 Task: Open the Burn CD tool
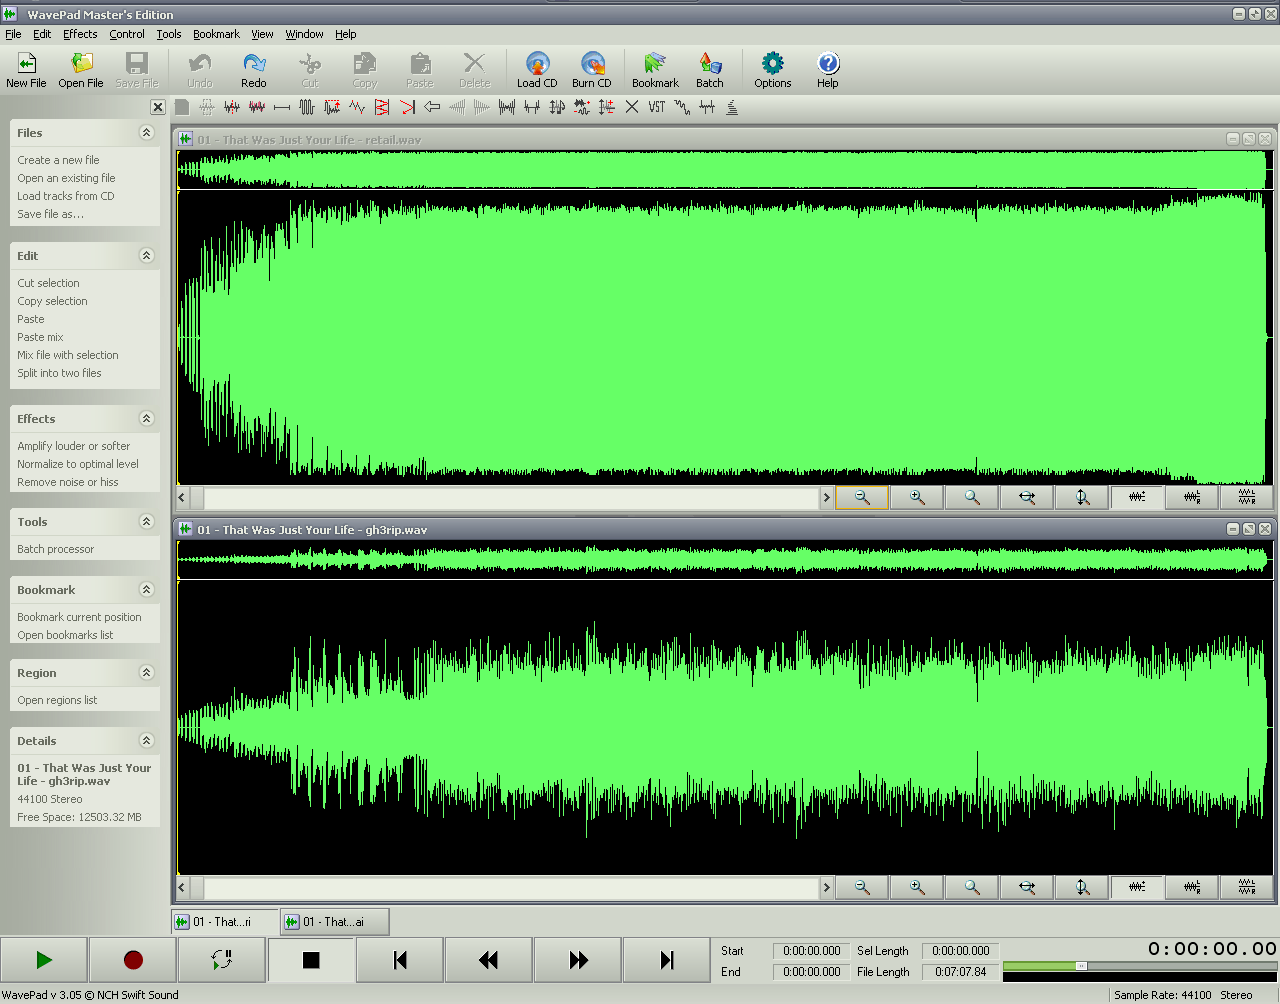(592, 70)
